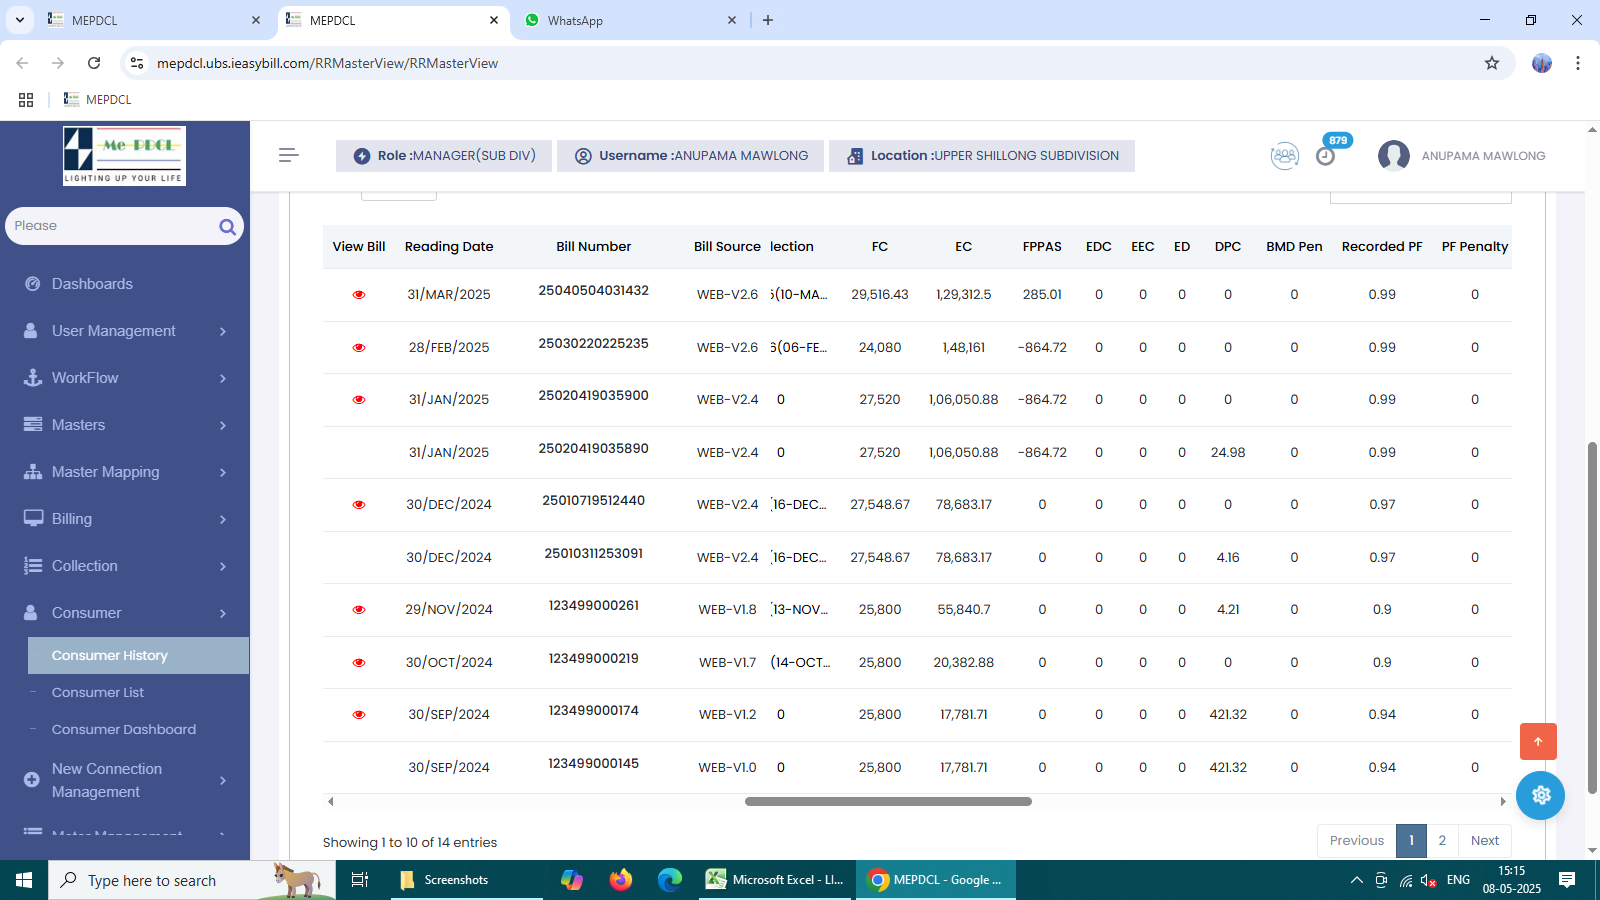Expand the Master Mapping menu
Viewport: 1600px width, 900px height.
[125, 472]
